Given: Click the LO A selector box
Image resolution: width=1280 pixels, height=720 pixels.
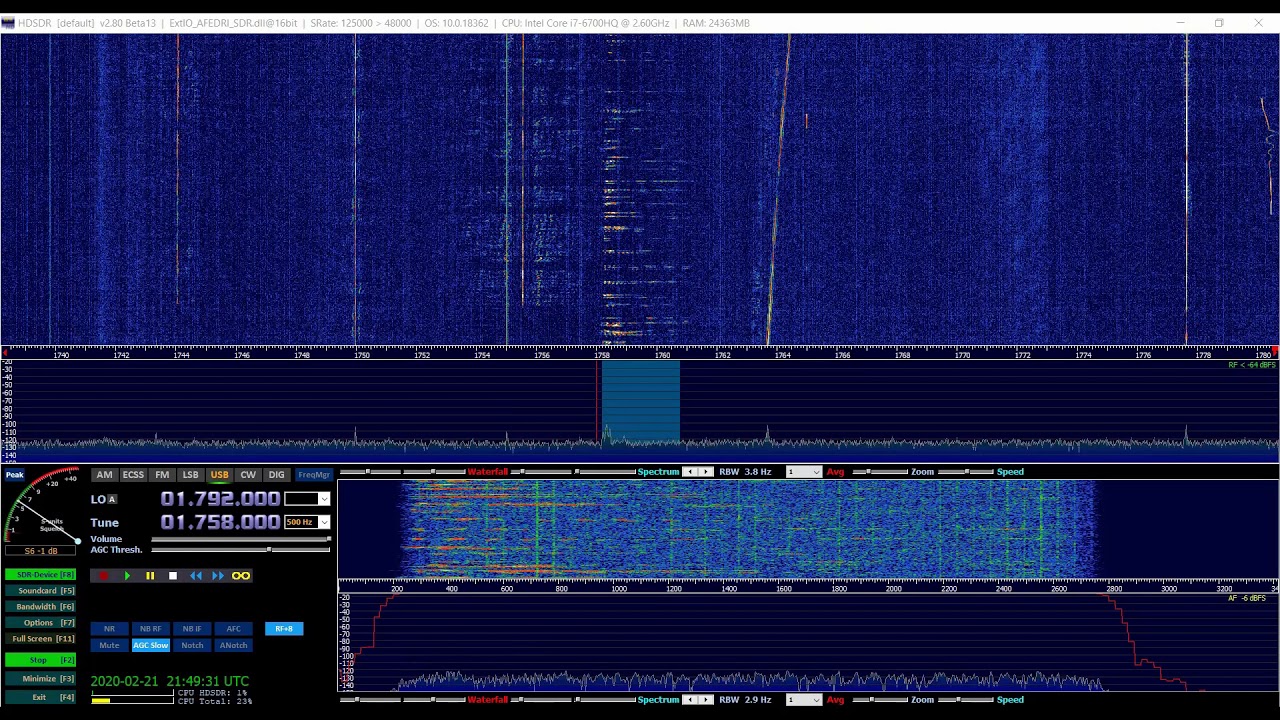Looking at the screenshot, I should tap(112, 499).
